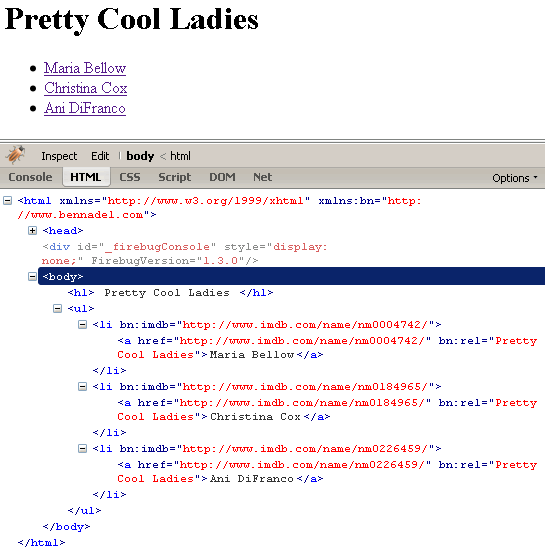Collapse the ul element node
The image size is (545, 560).
tap(58, 309)
